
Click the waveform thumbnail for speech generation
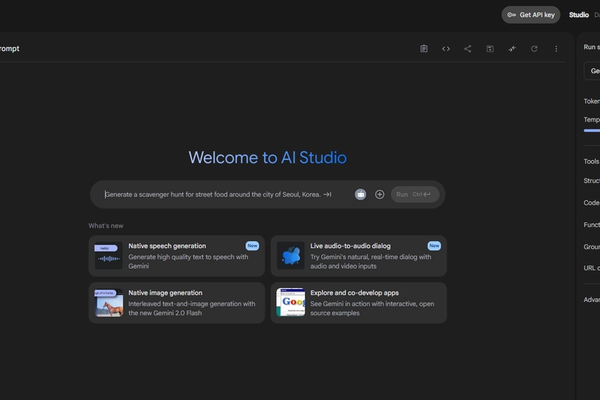[x=109, y=256]
